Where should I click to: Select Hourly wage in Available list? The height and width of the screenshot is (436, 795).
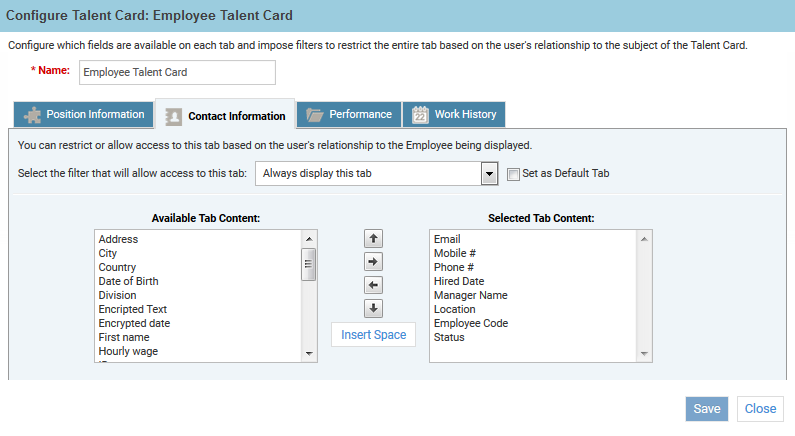pos(128,351)
